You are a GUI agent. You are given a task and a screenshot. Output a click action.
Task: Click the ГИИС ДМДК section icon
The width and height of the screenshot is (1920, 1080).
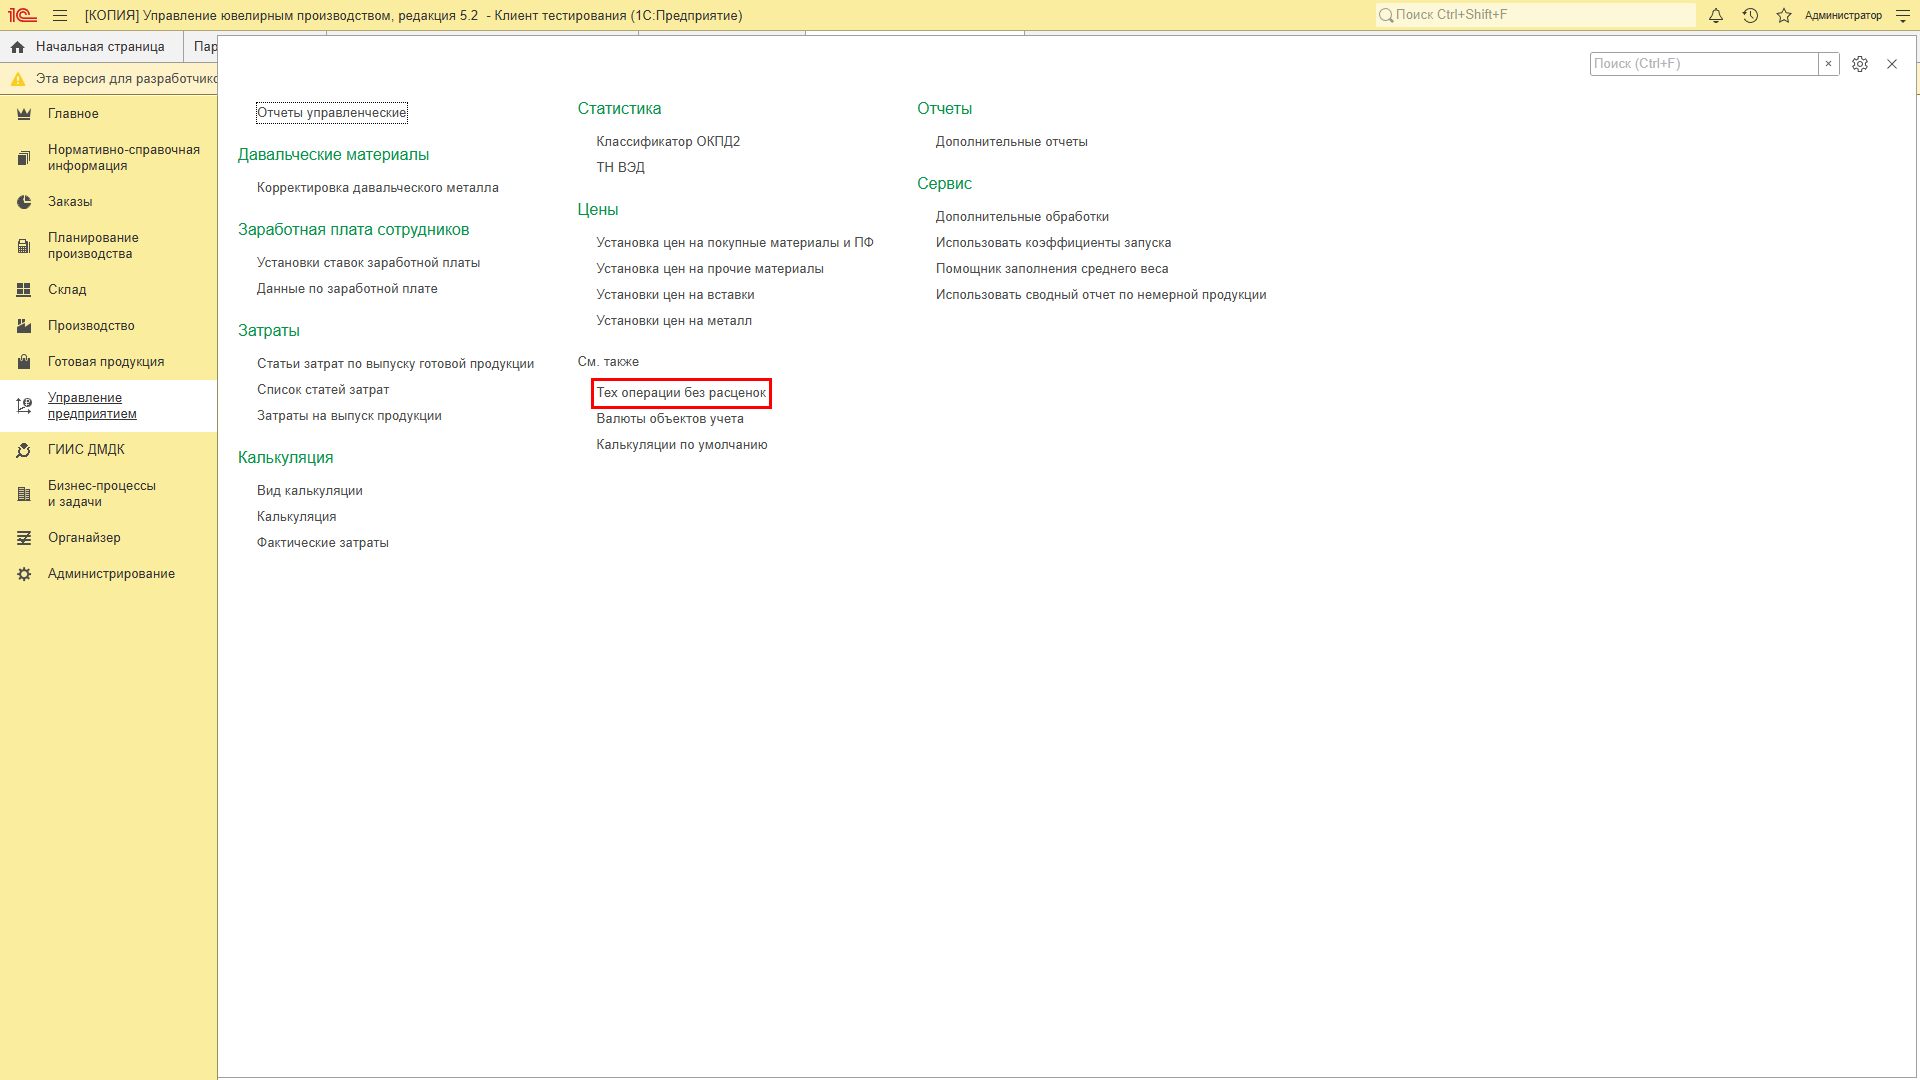point(24,450)
